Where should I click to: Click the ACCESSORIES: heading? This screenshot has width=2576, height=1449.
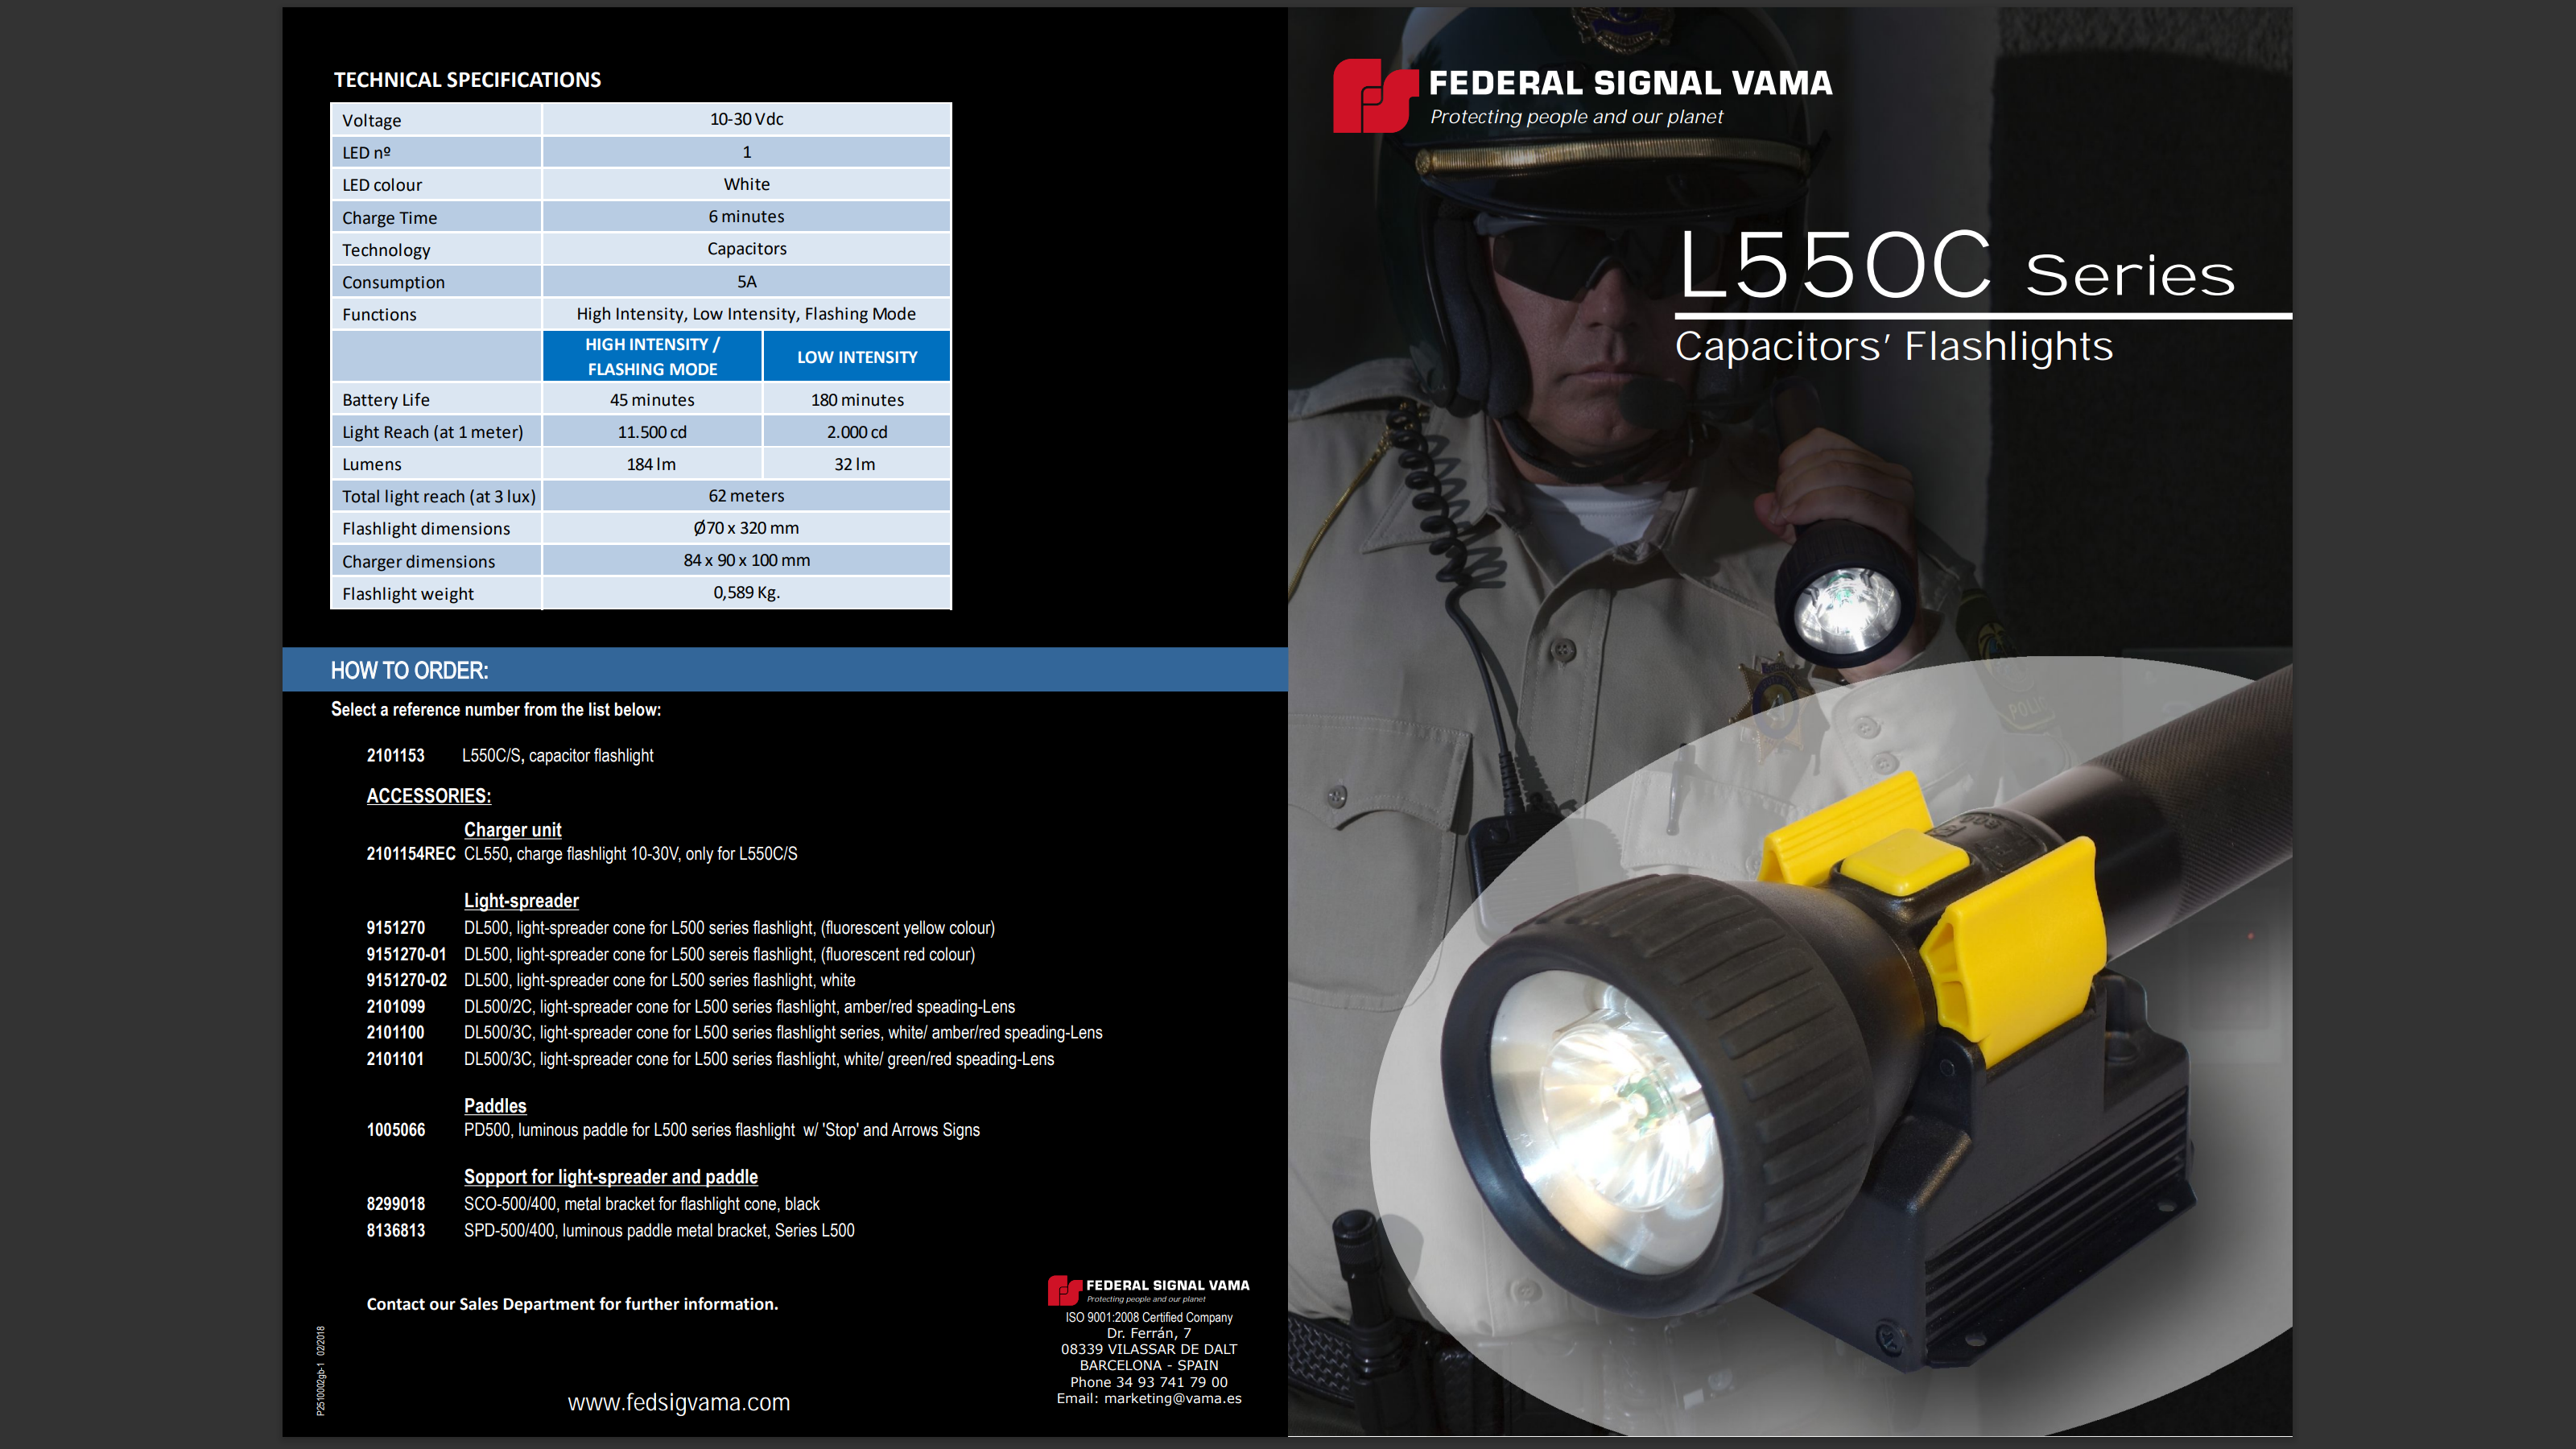tap(428, 796)
